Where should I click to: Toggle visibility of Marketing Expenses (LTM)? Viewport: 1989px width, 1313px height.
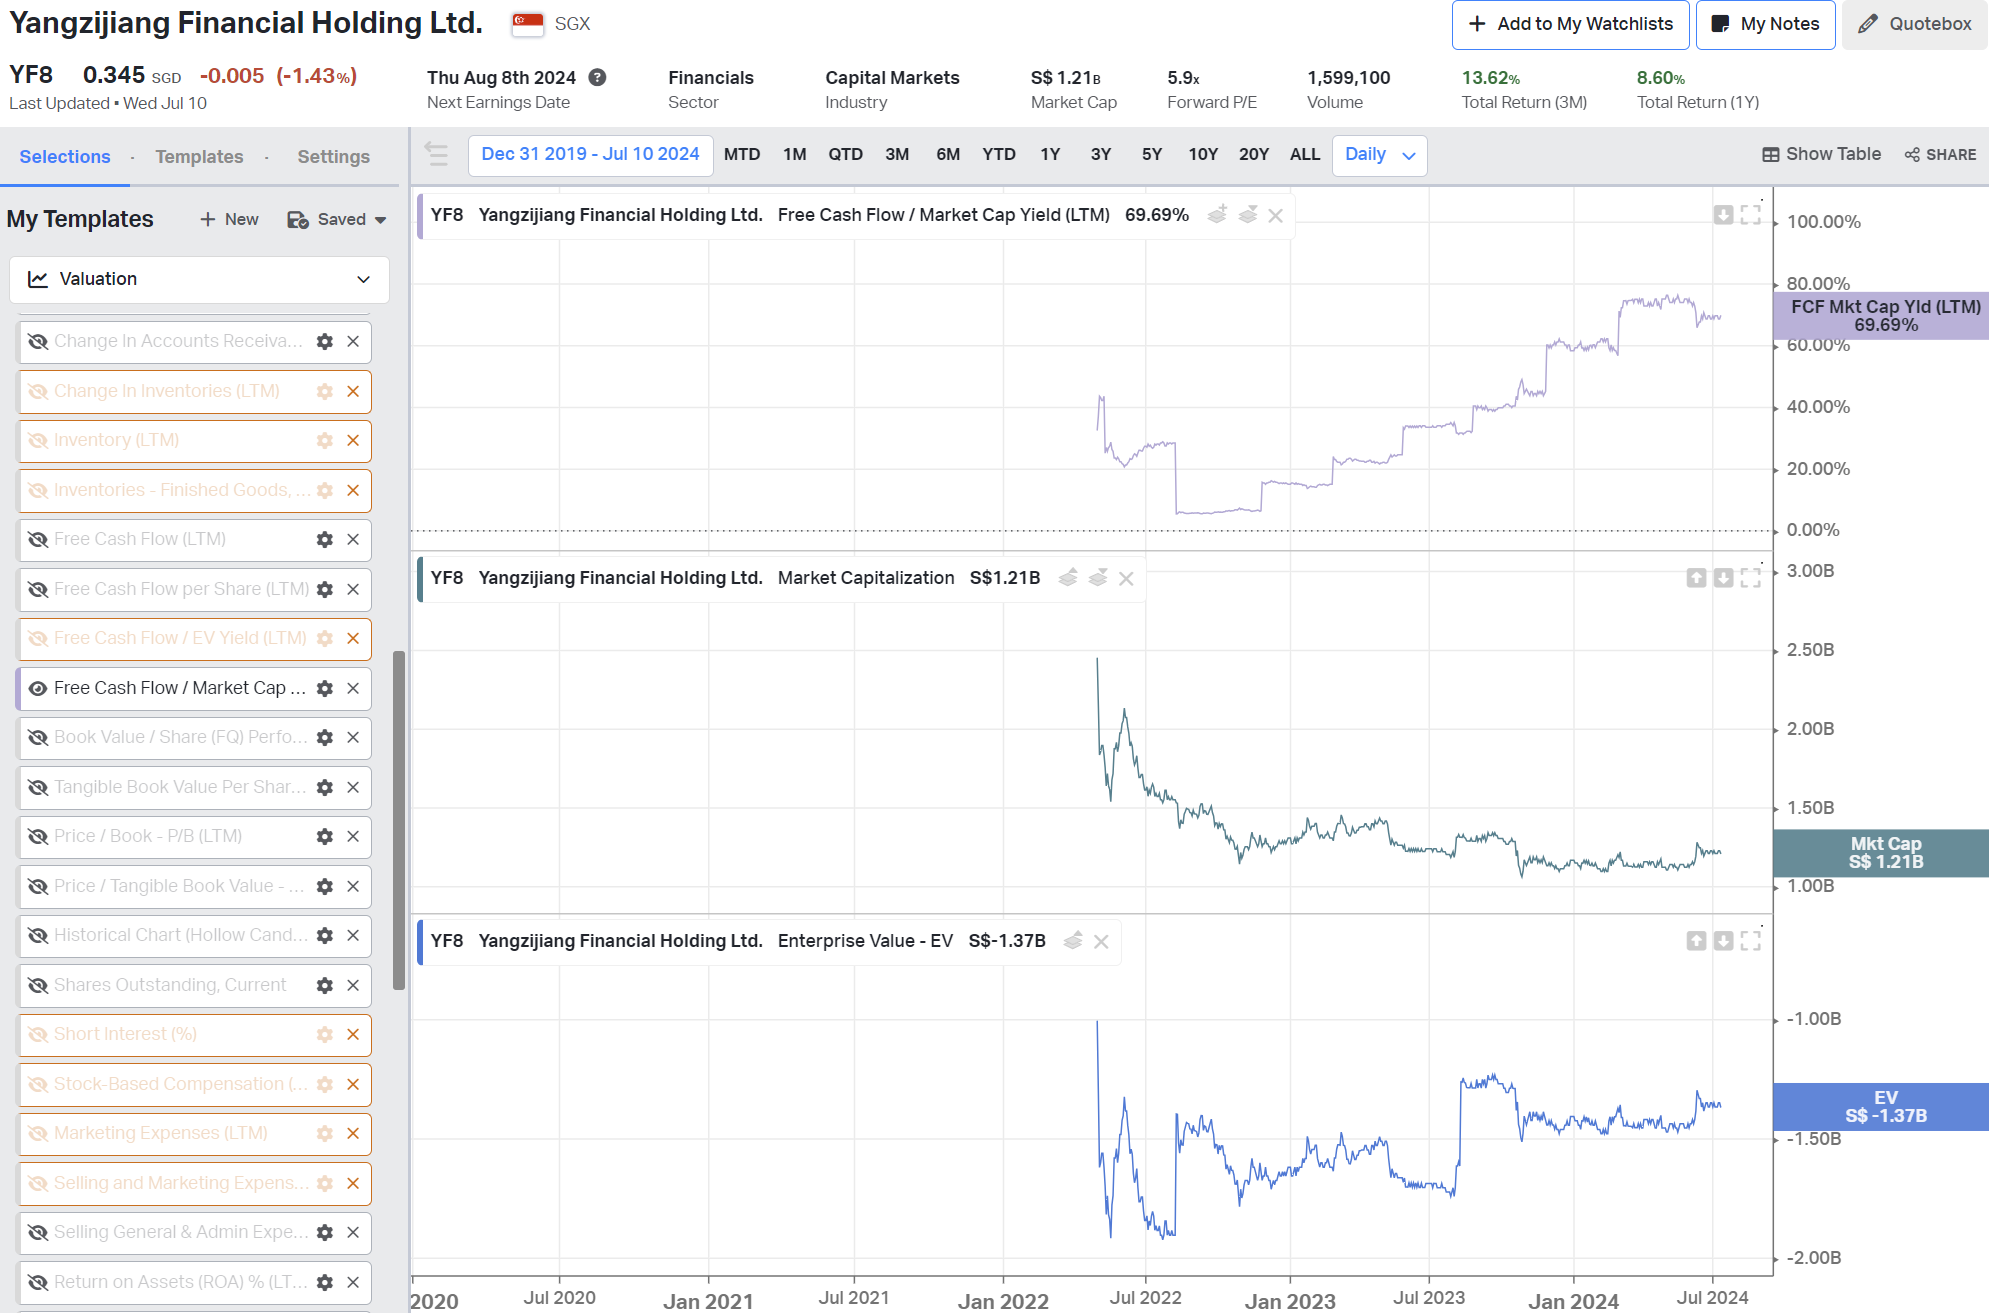[38, 1134]
